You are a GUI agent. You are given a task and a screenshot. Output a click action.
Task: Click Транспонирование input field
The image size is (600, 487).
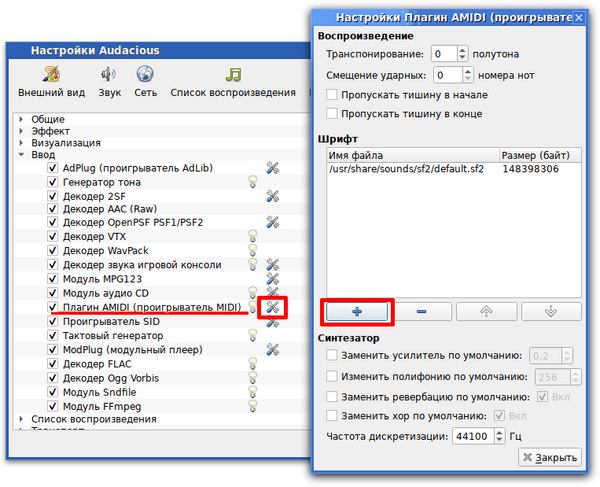[x=444, y=54]
